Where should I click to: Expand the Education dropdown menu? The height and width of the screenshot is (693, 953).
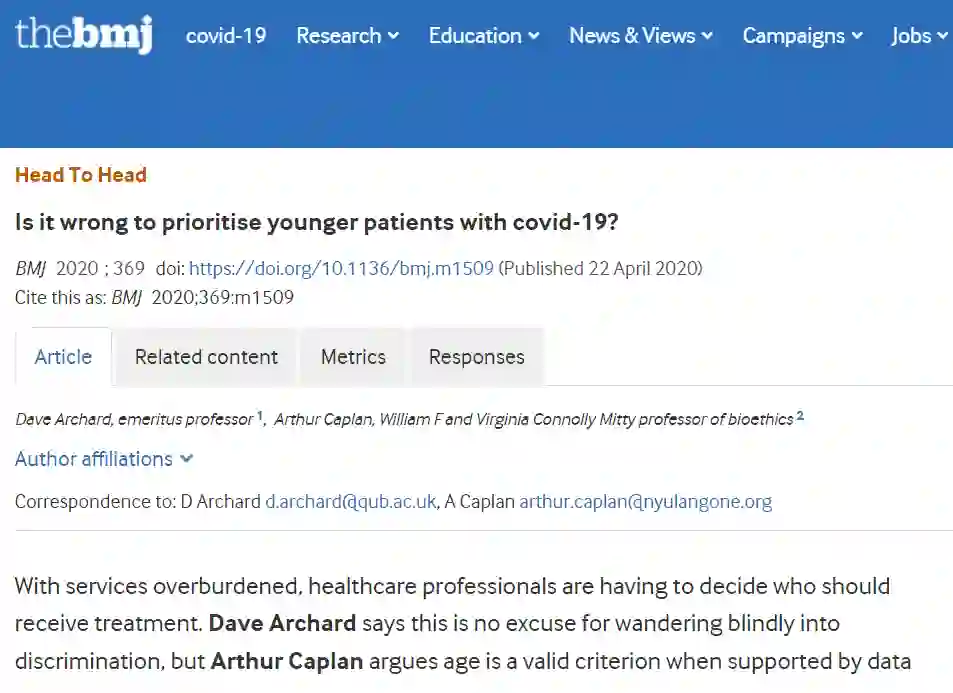point(483,36)
